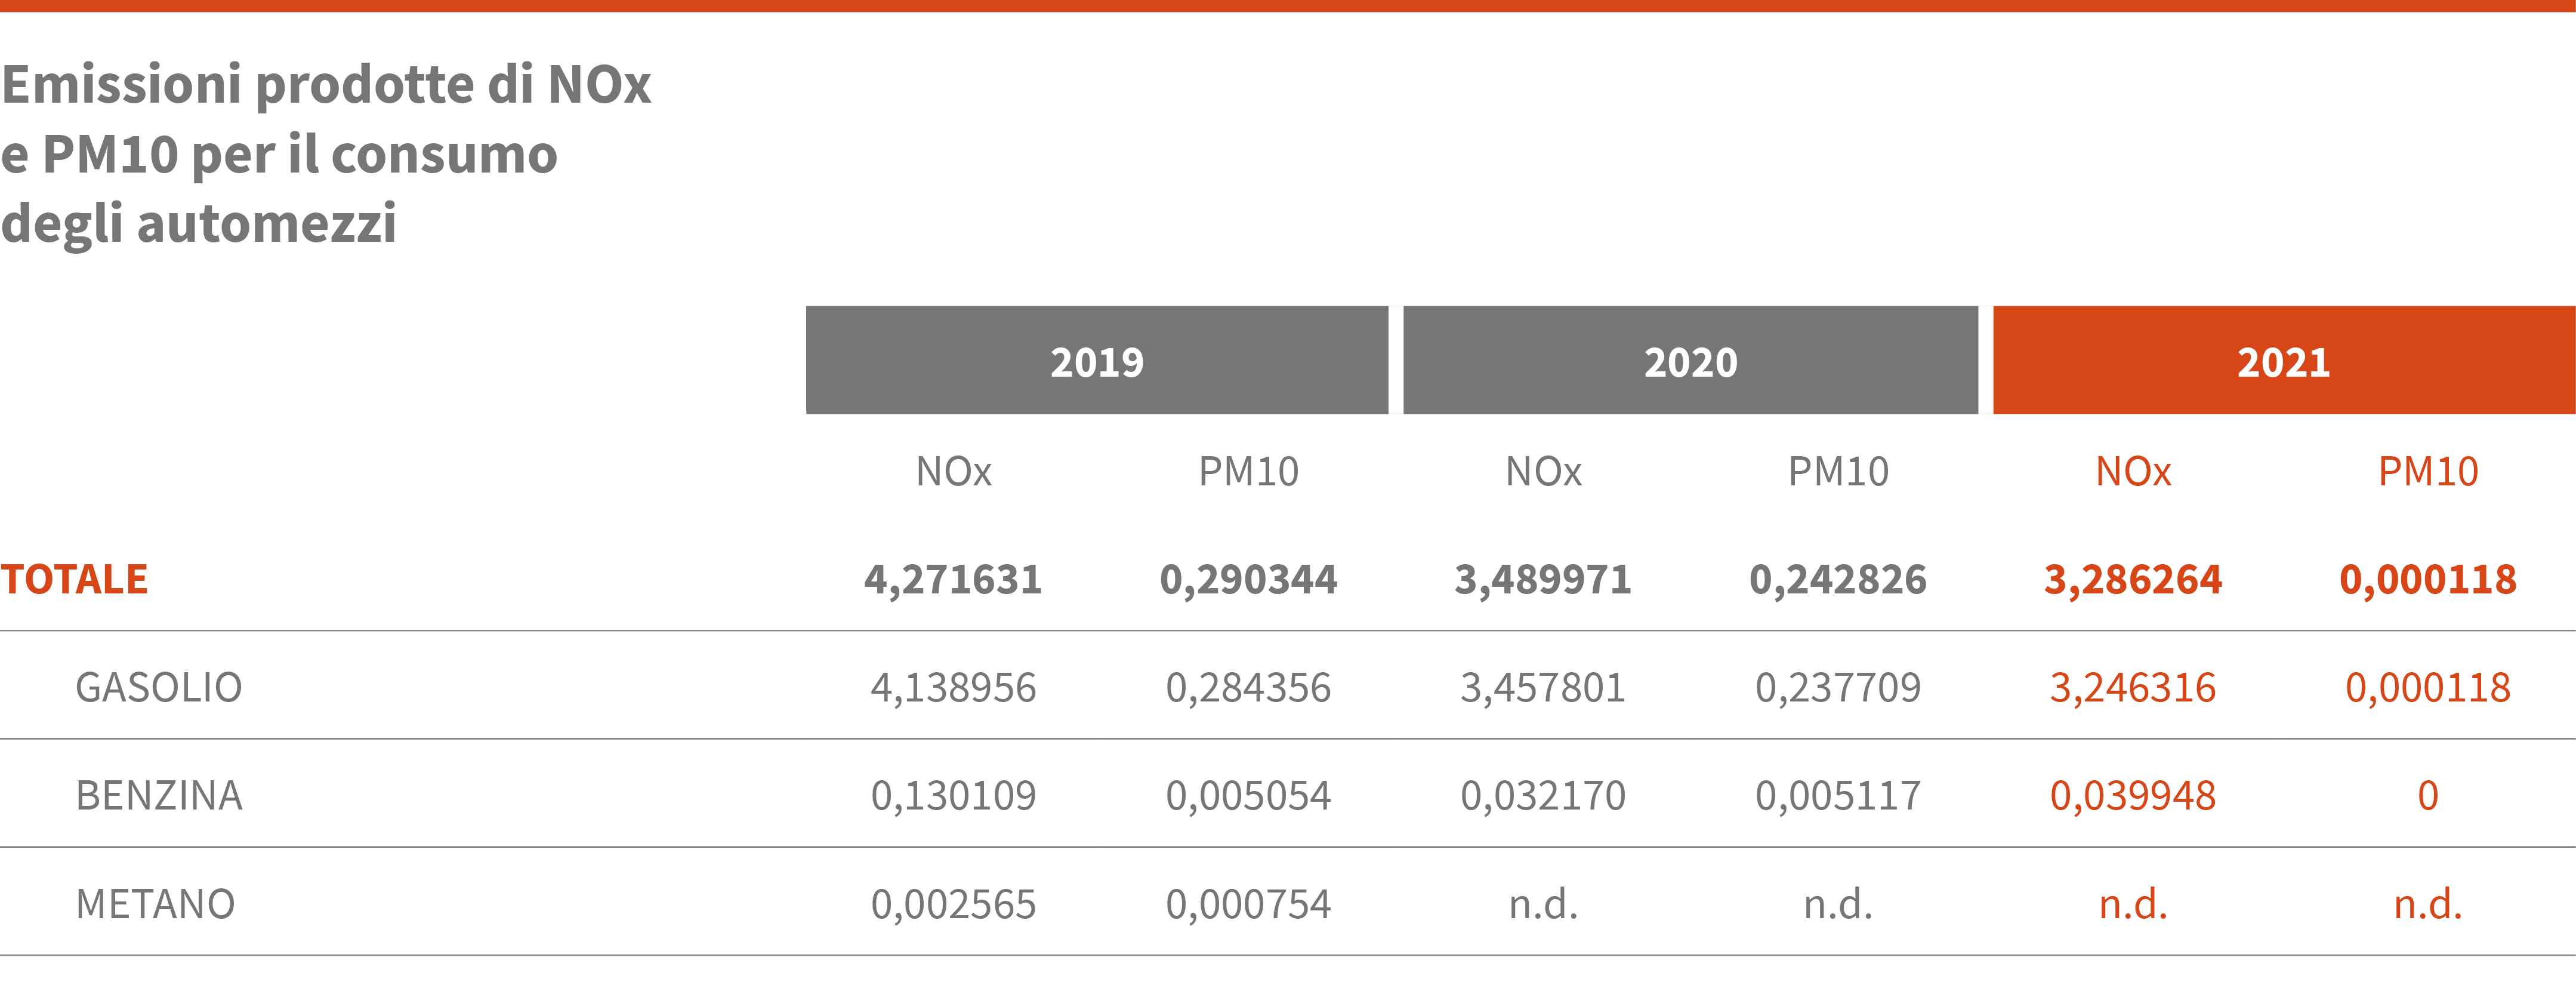
Task: Select the TOTALE row label
Action: coord(75,580)
